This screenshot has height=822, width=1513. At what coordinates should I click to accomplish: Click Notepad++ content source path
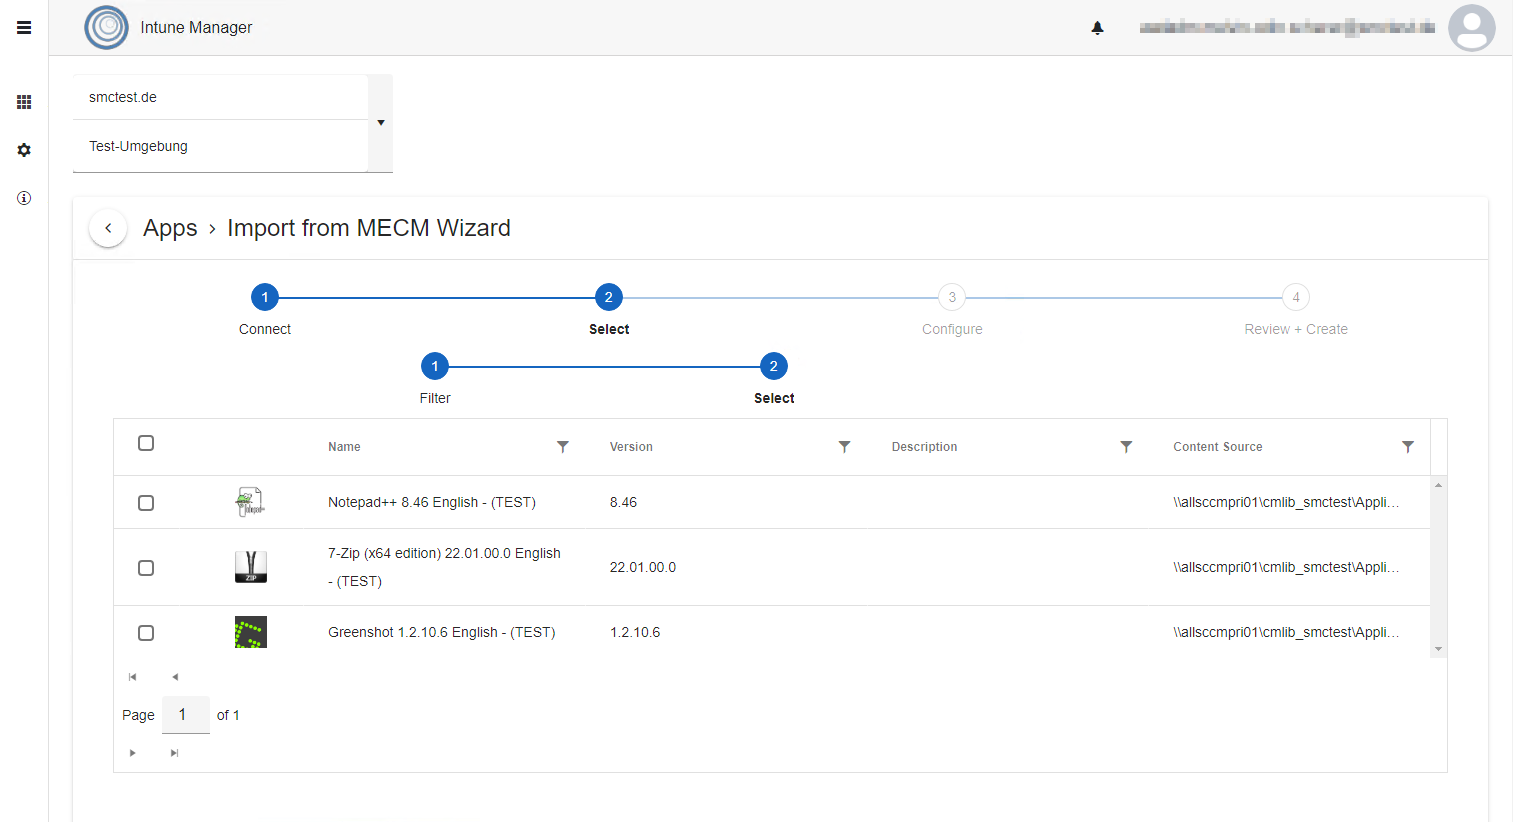pyautogui.click(x=1286, y=502)
